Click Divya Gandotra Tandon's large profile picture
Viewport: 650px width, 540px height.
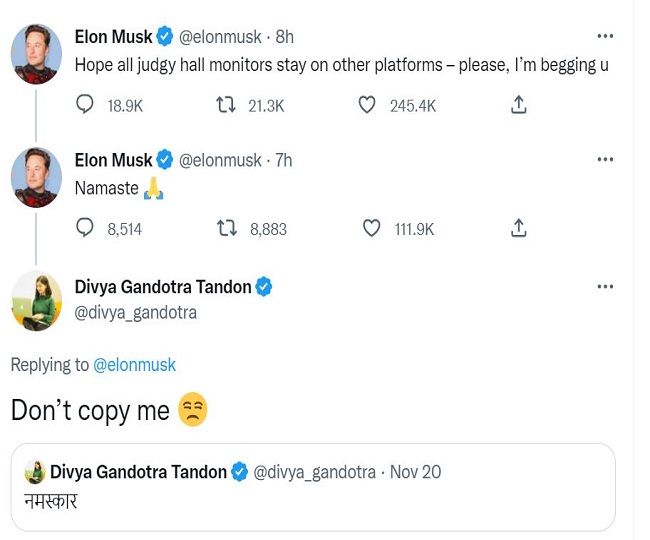coord(36,300)
